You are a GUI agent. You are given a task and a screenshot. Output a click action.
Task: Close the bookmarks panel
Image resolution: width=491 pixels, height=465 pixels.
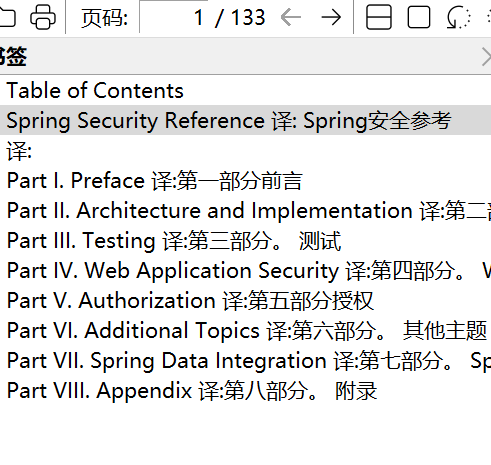point(487,56)
